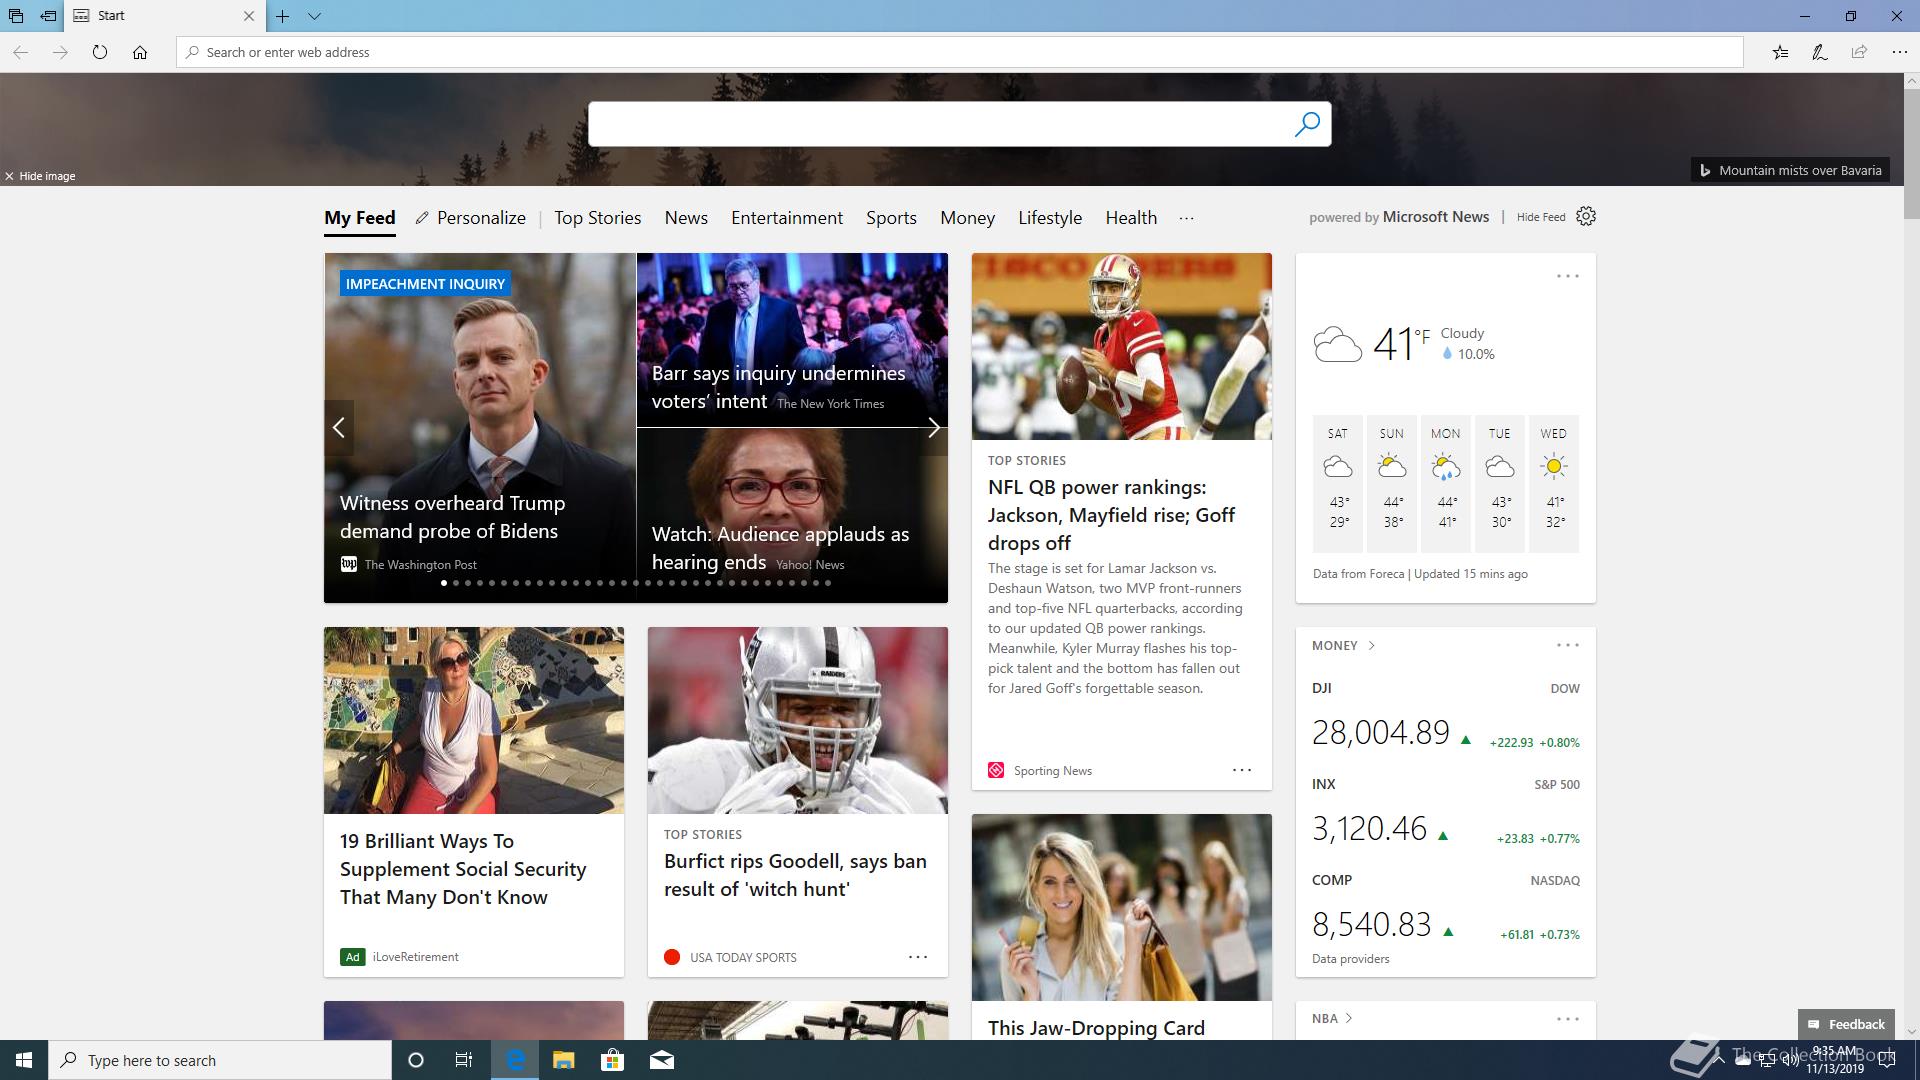The height and width of the screenshot is (1080, 1920).
Task: Open the Health tab
Action: coord(1131,218)
